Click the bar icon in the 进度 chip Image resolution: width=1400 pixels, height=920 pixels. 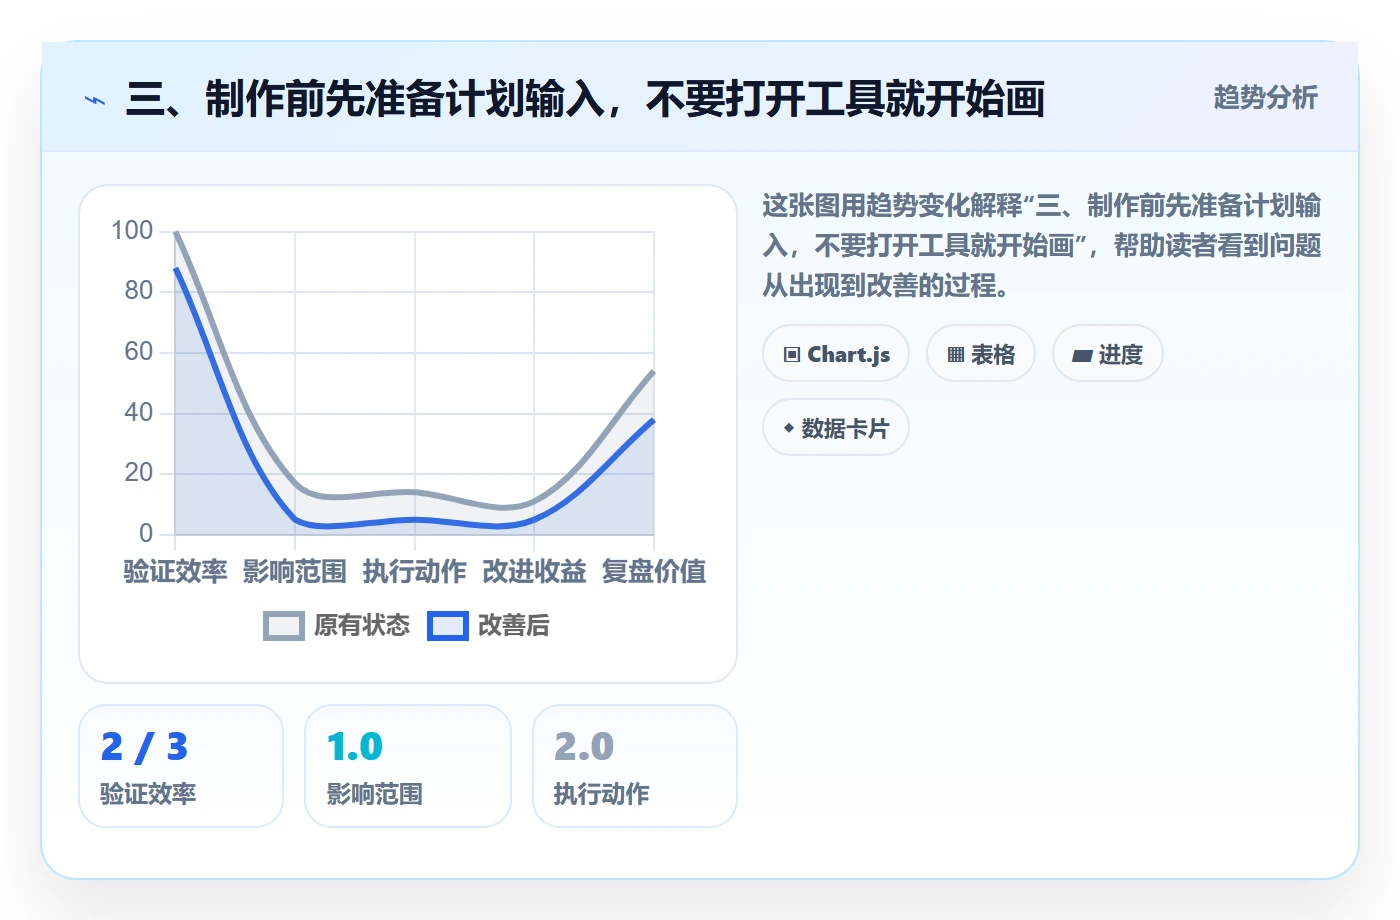point(1082,355)
